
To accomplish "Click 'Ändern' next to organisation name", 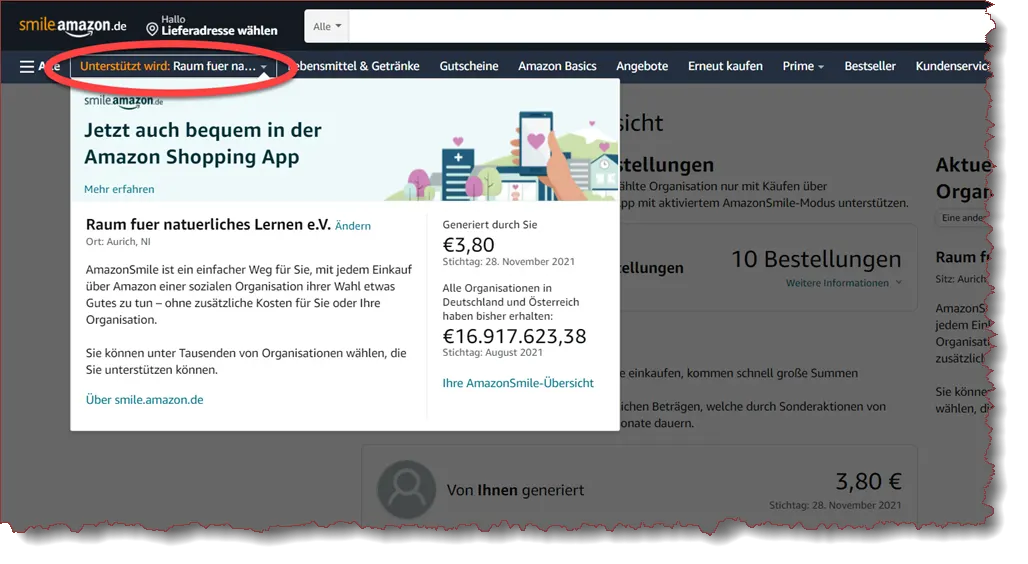I will [x=353, y=226].
